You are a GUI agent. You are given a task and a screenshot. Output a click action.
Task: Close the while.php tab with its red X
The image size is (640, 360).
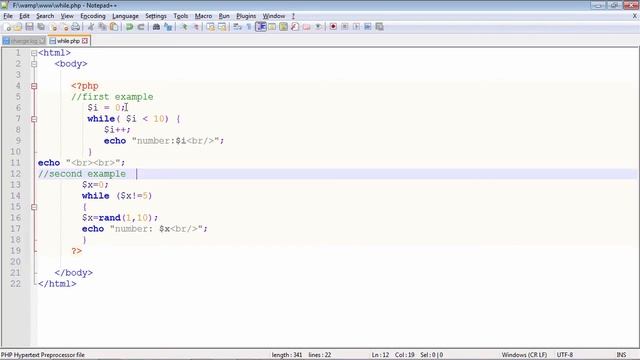click(85, 41)
